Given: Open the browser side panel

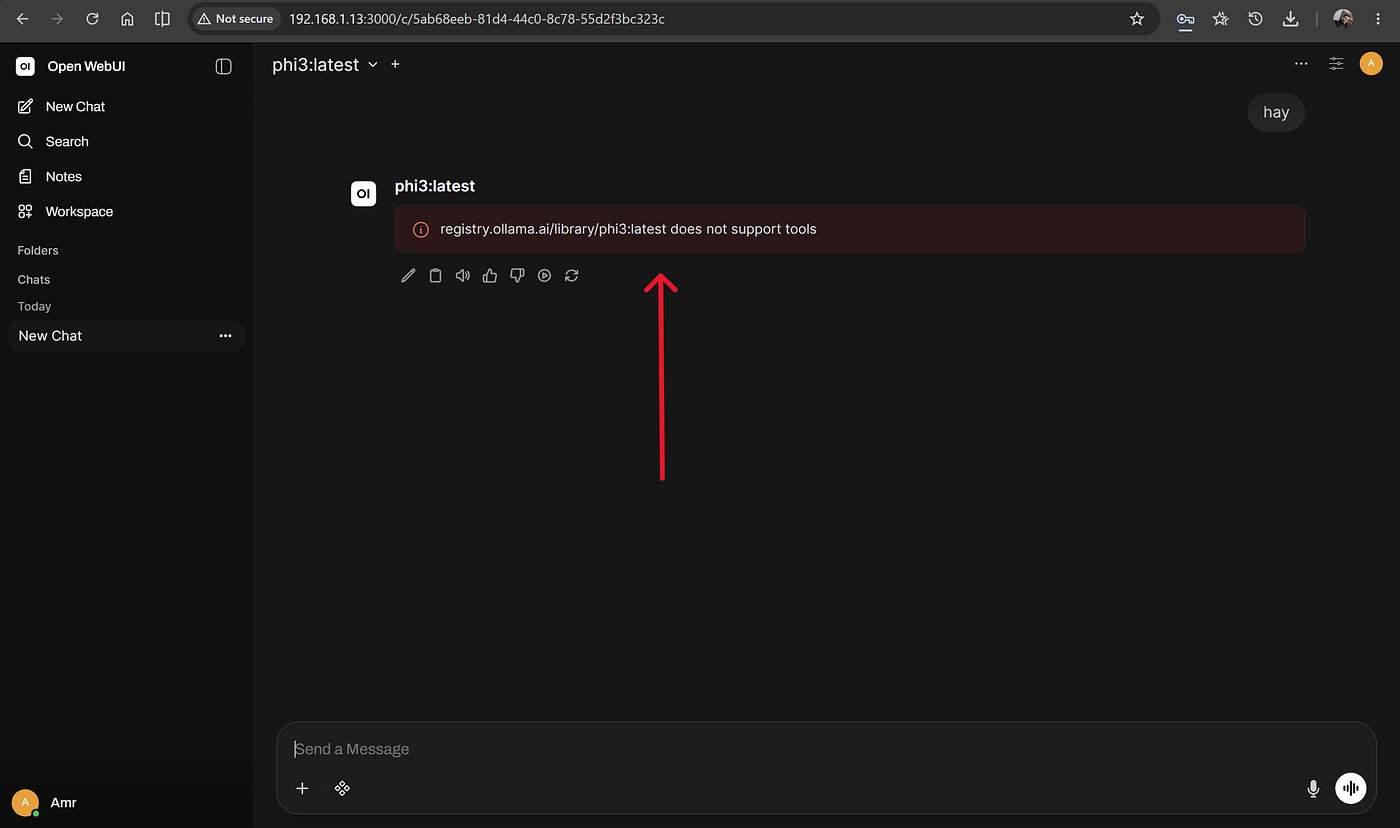Looking at the screenshot, I should 162,19.
